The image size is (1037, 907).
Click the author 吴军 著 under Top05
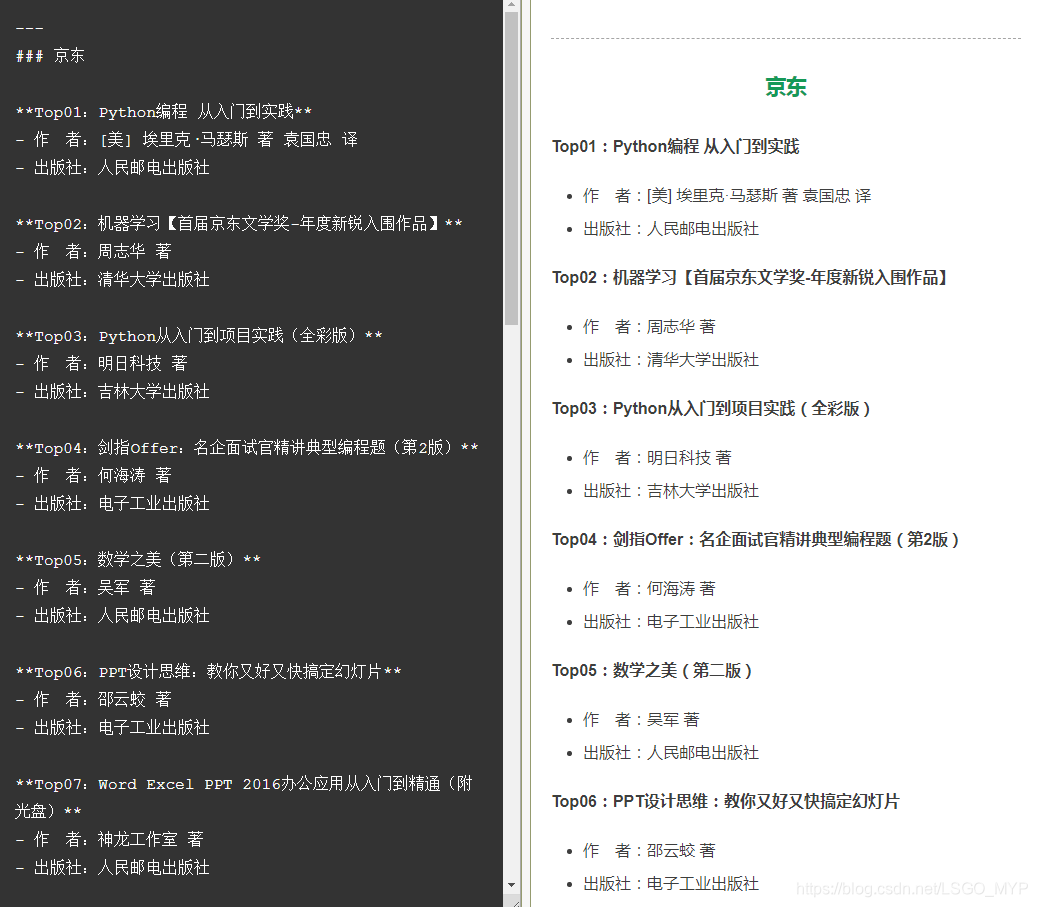click(x=641, y=719)
